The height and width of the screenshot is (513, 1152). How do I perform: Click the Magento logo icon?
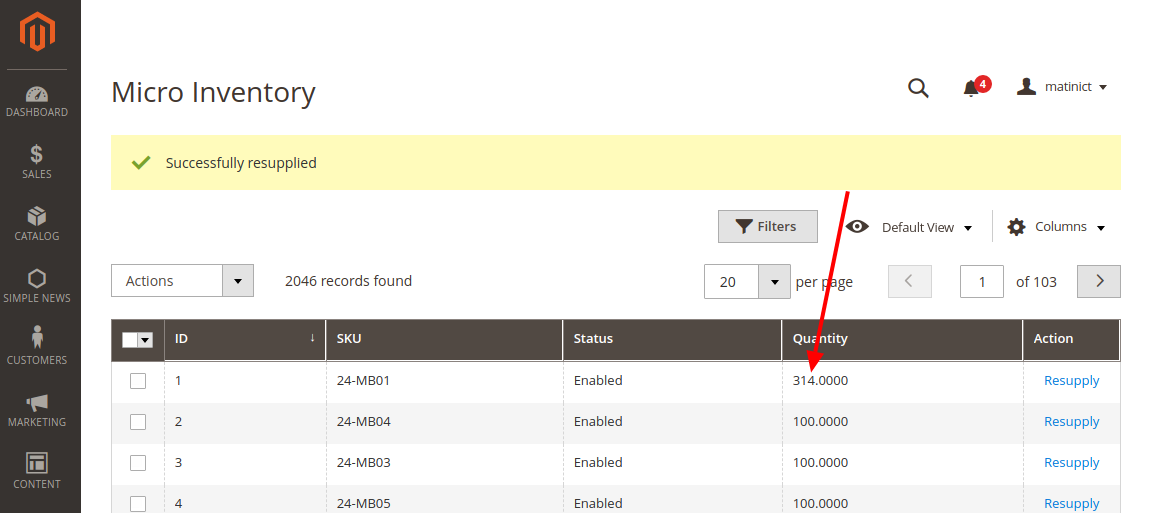click(37, 33)
